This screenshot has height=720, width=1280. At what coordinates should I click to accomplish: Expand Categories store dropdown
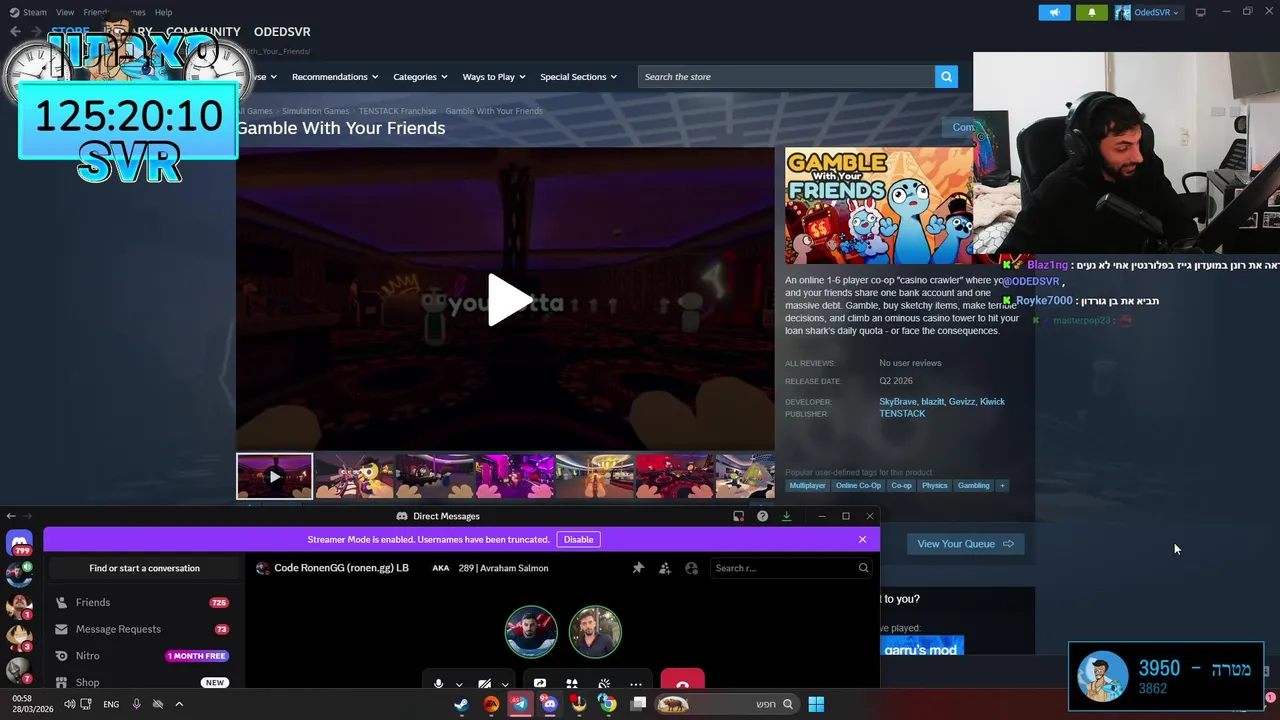click(420, 77)
